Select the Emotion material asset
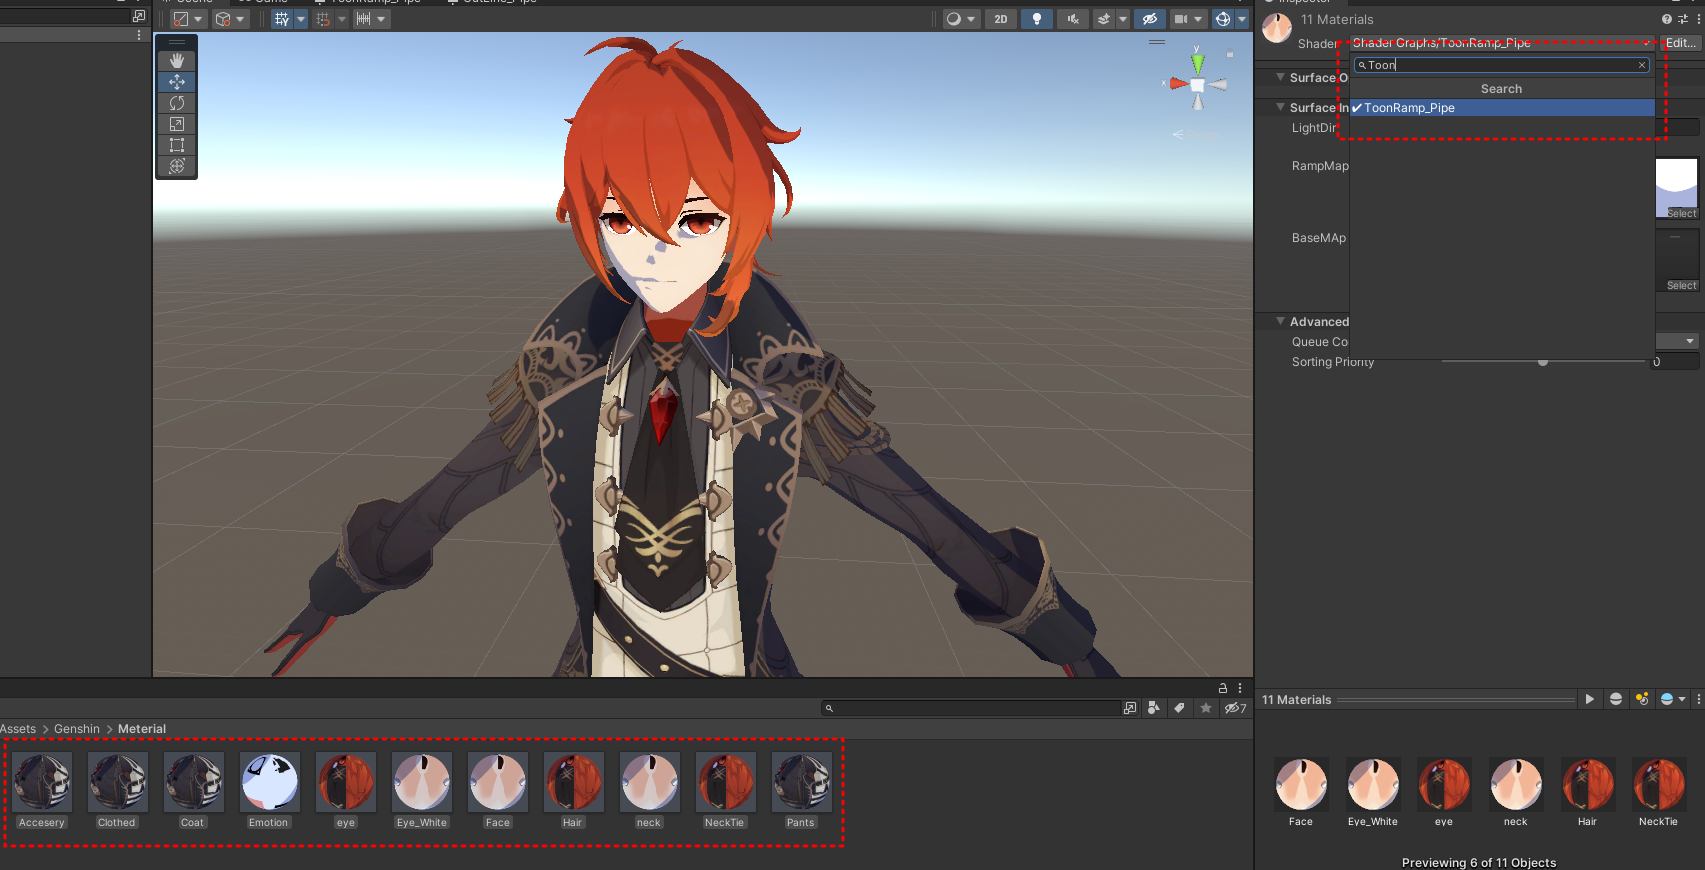Screen dimensions: 1705x870 pos(269,790)
